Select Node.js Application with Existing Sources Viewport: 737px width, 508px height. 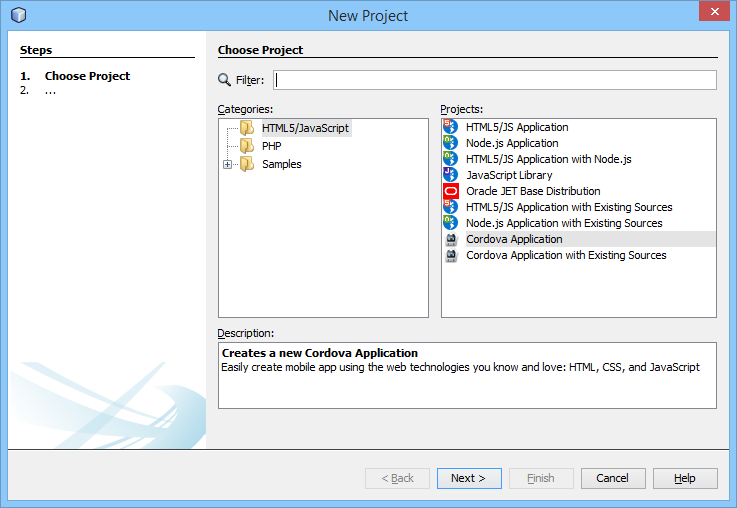563,223
